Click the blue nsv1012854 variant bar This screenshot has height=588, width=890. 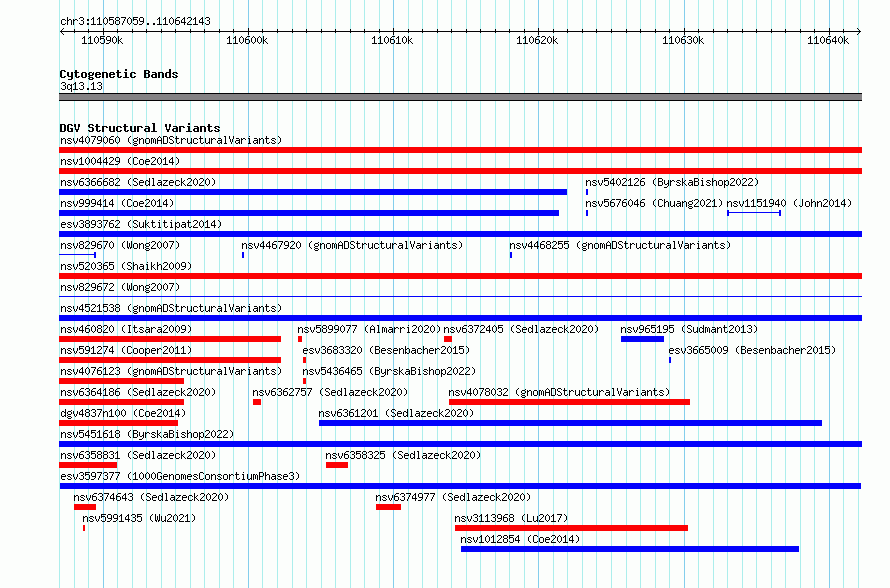630,549
